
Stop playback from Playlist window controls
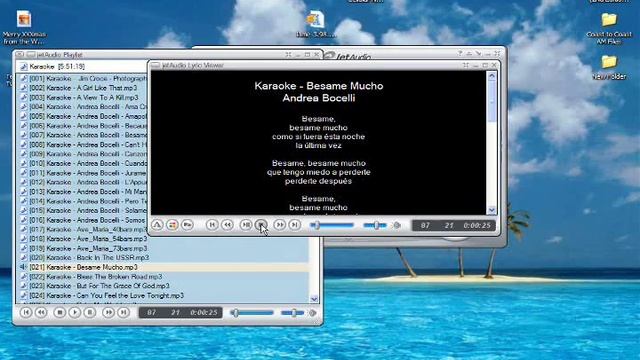point(60,312)
